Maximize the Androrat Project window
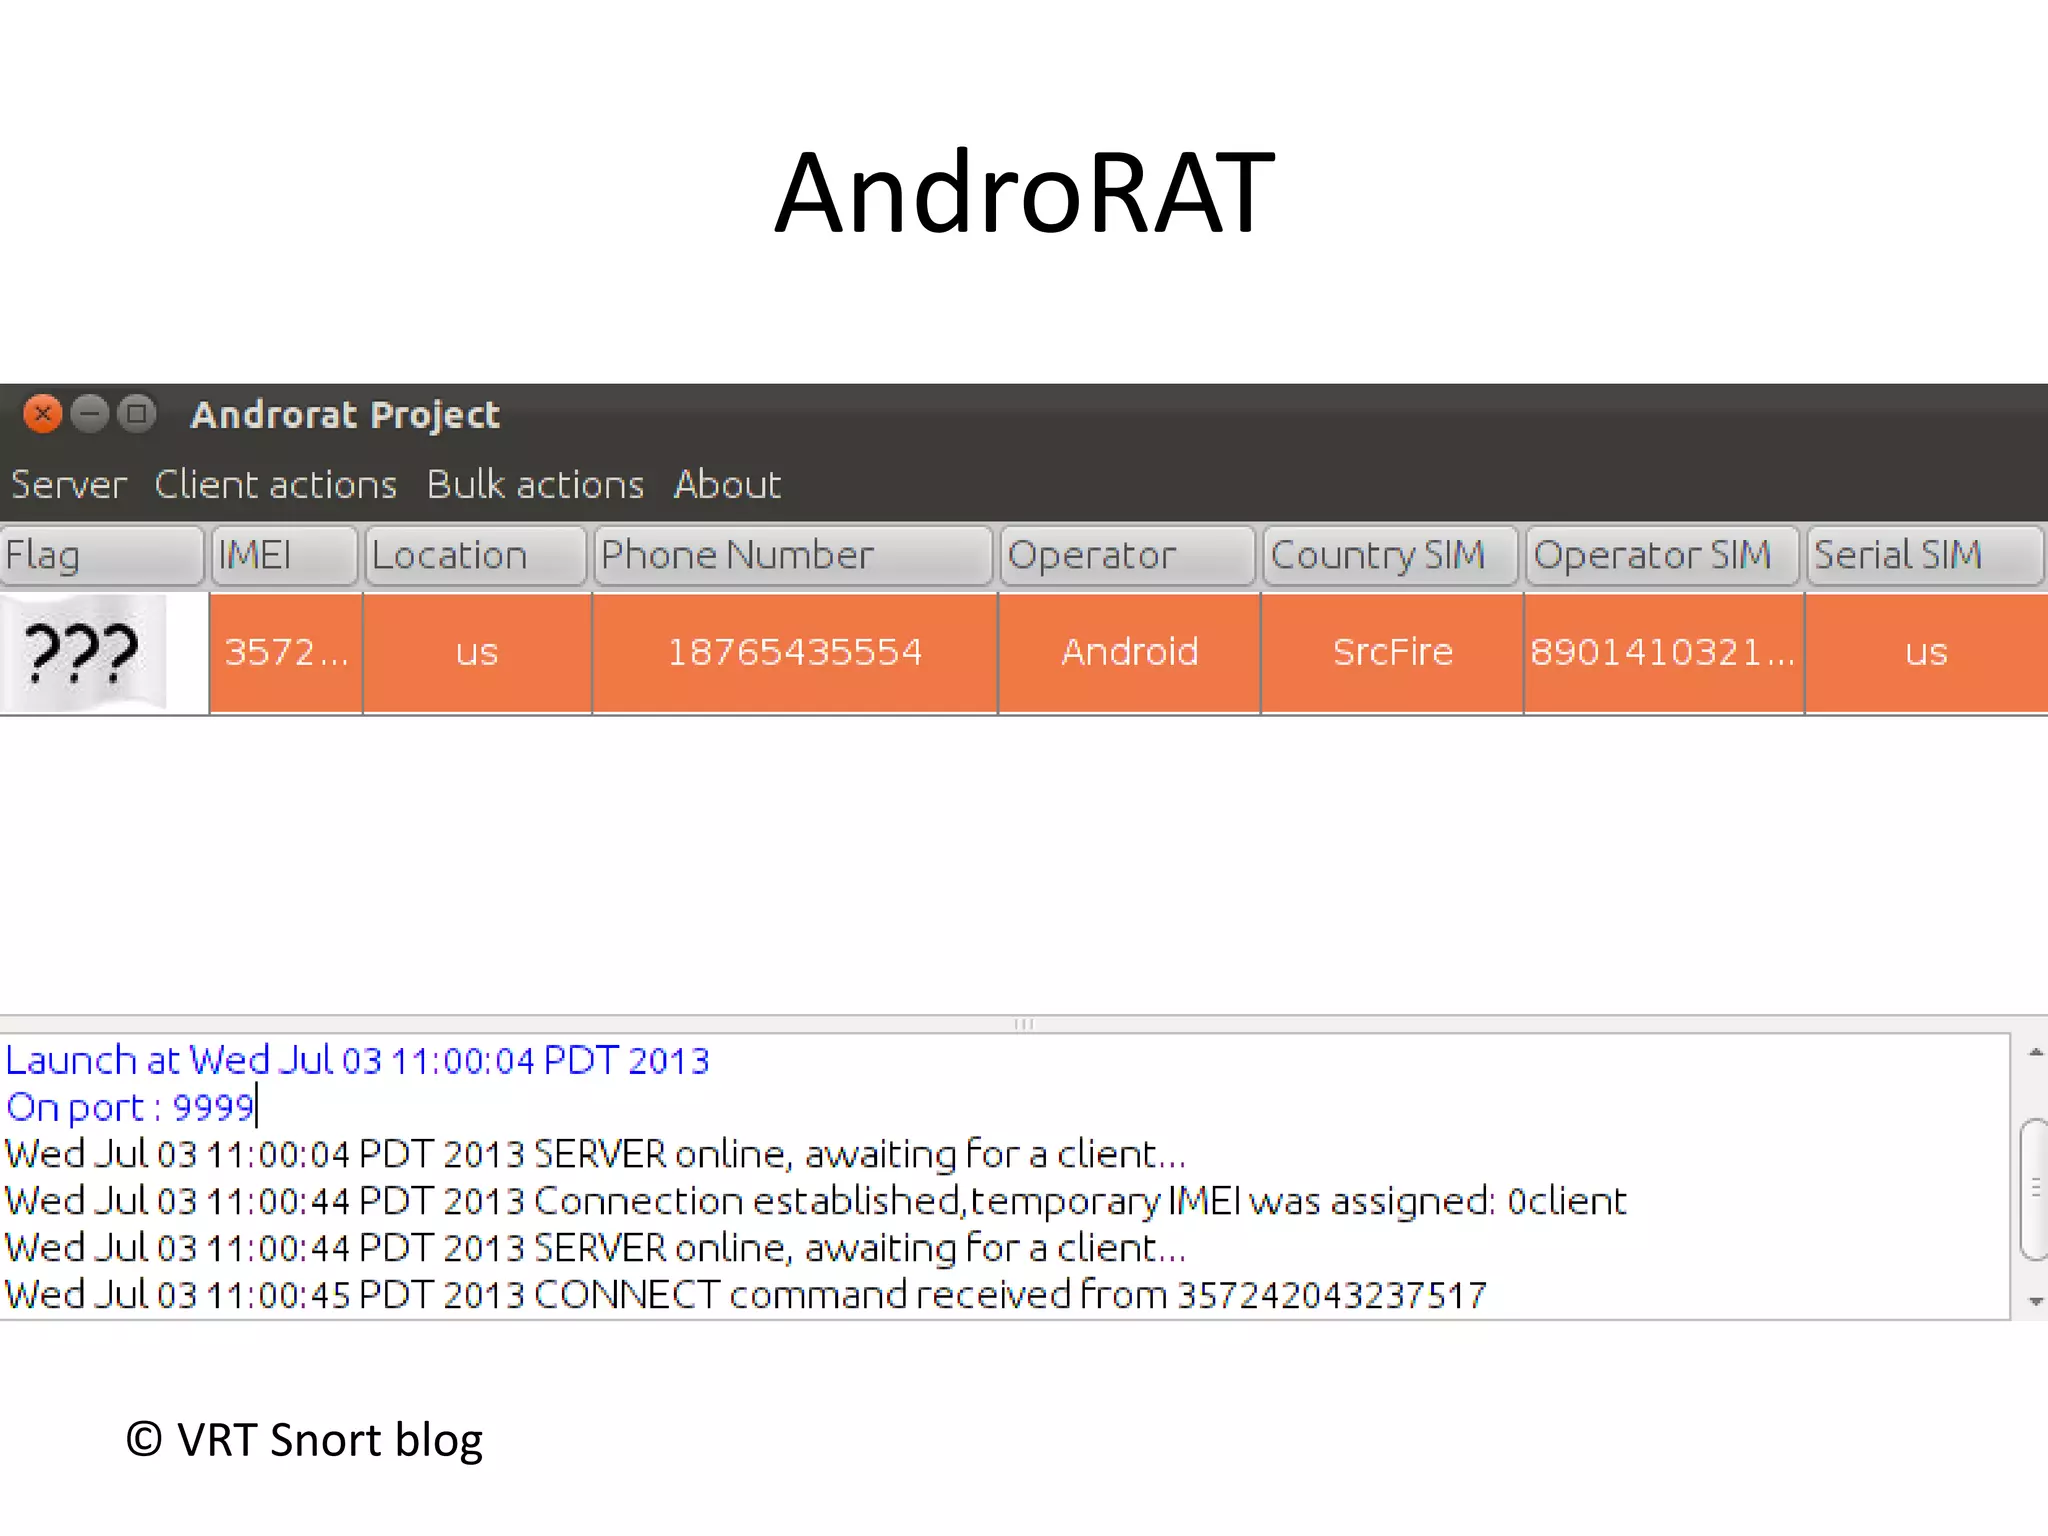Image resolution: width=2048 pixels, height=1536 pixels. [137, 413]
